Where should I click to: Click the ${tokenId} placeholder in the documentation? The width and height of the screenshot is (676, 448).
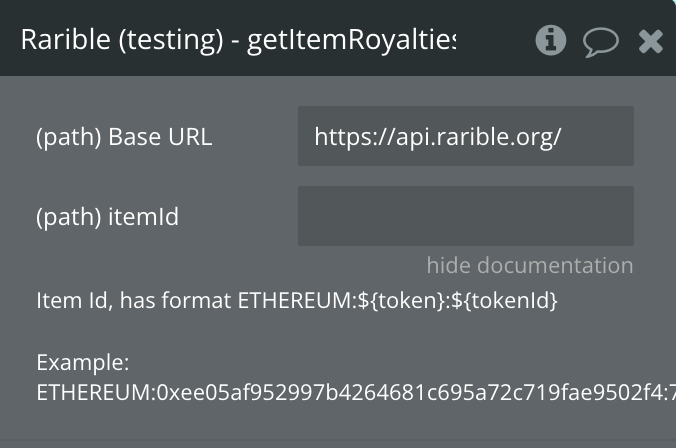(504, 301)
